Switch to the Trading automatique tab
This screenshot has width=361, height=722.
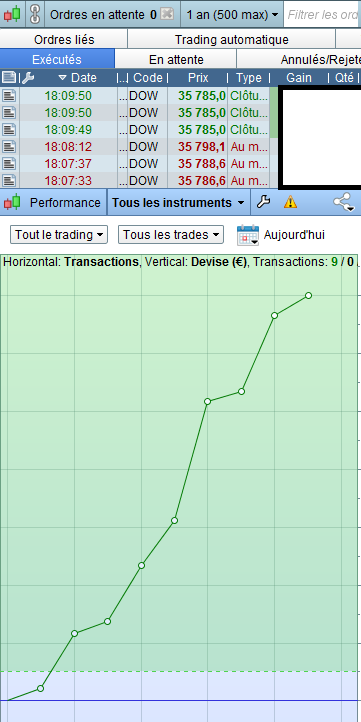click(x=232, y=40)
